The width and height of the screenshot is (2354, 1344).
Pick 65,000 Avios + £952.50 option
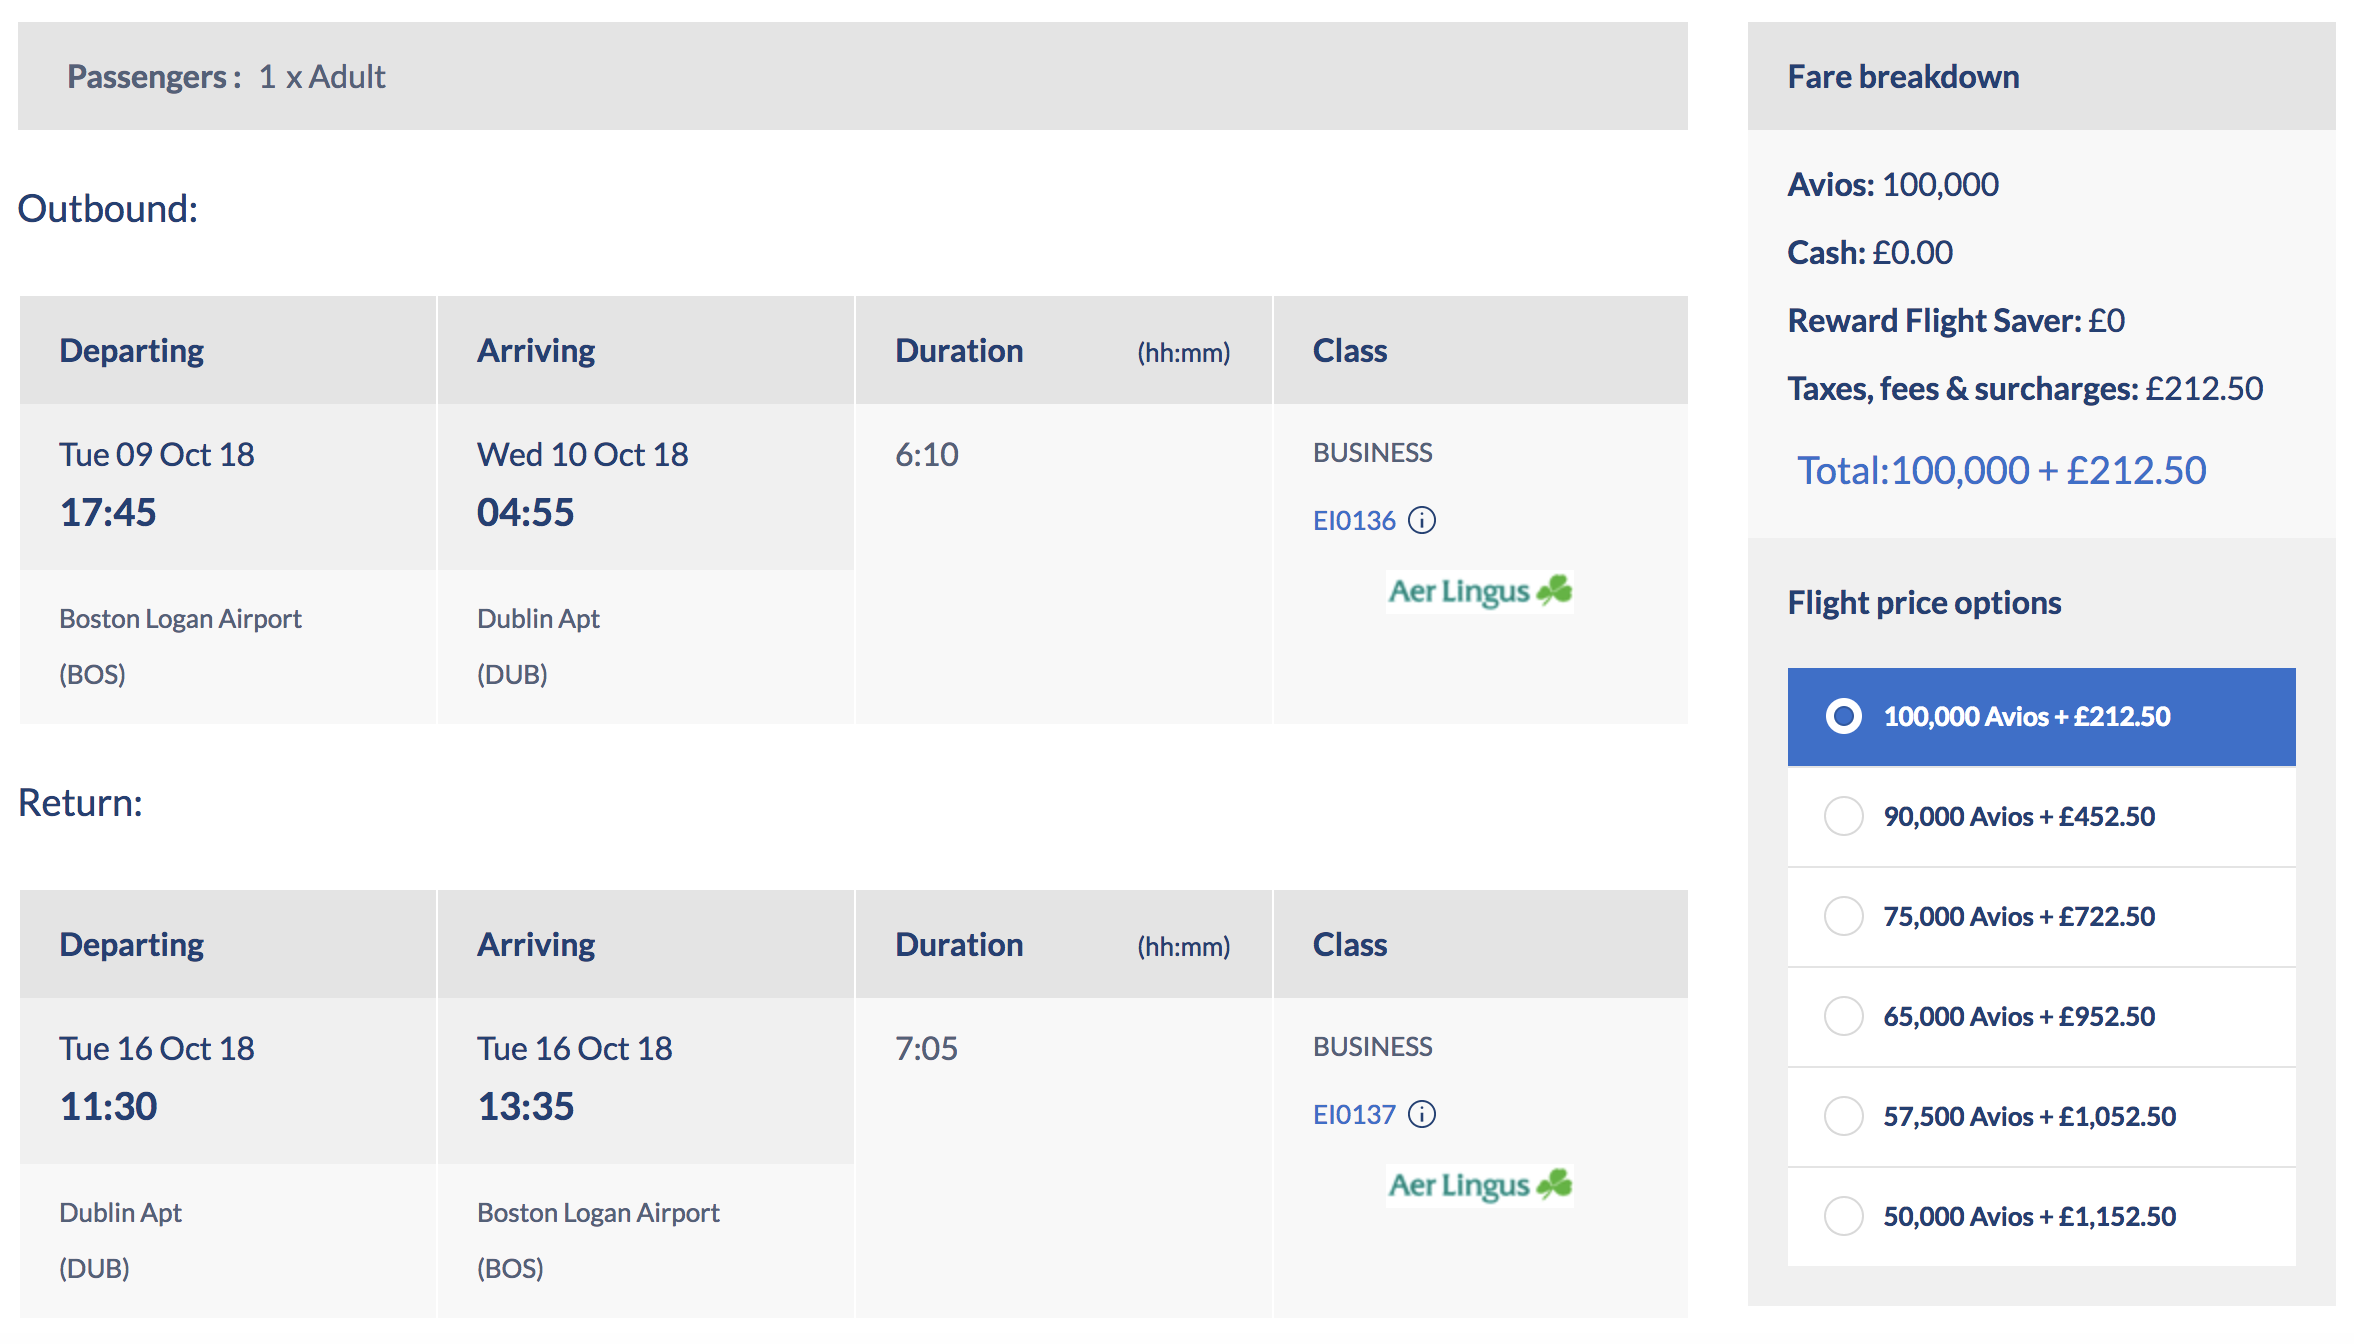[x=2041, y=1016]
